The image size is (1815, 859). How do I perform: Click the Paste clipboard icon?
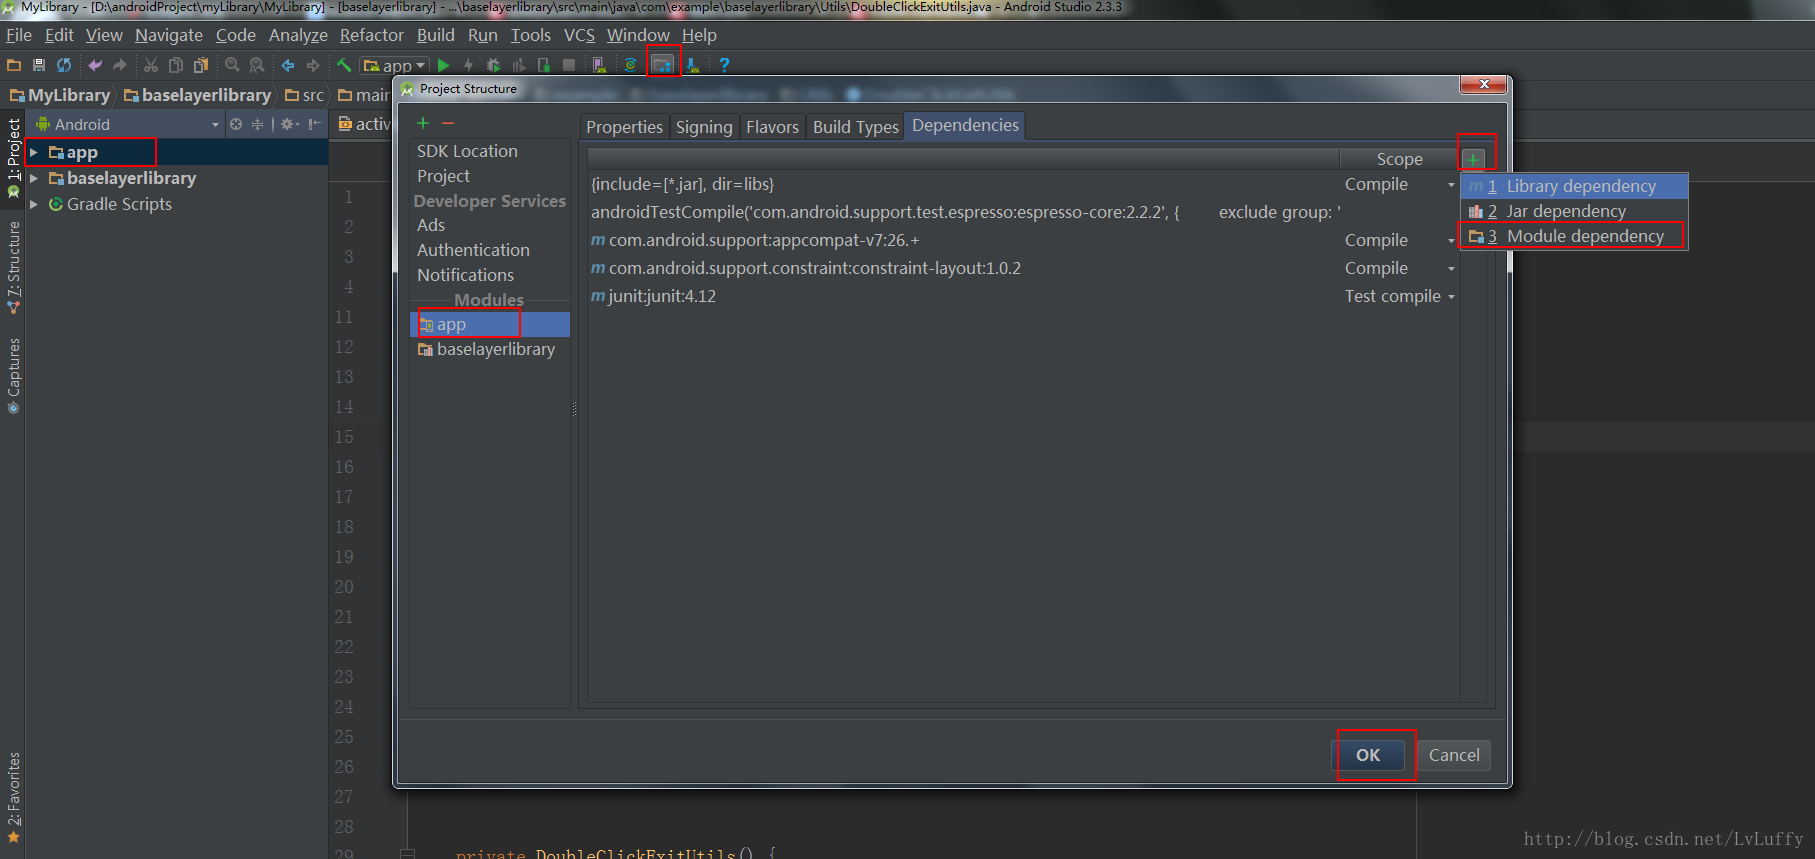tap(201, 65)
